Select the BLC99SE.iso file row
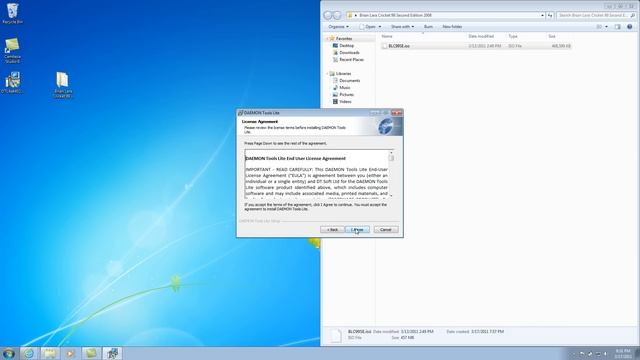The height and width of the screenshot is (360, 640). (x=476, y=46)
